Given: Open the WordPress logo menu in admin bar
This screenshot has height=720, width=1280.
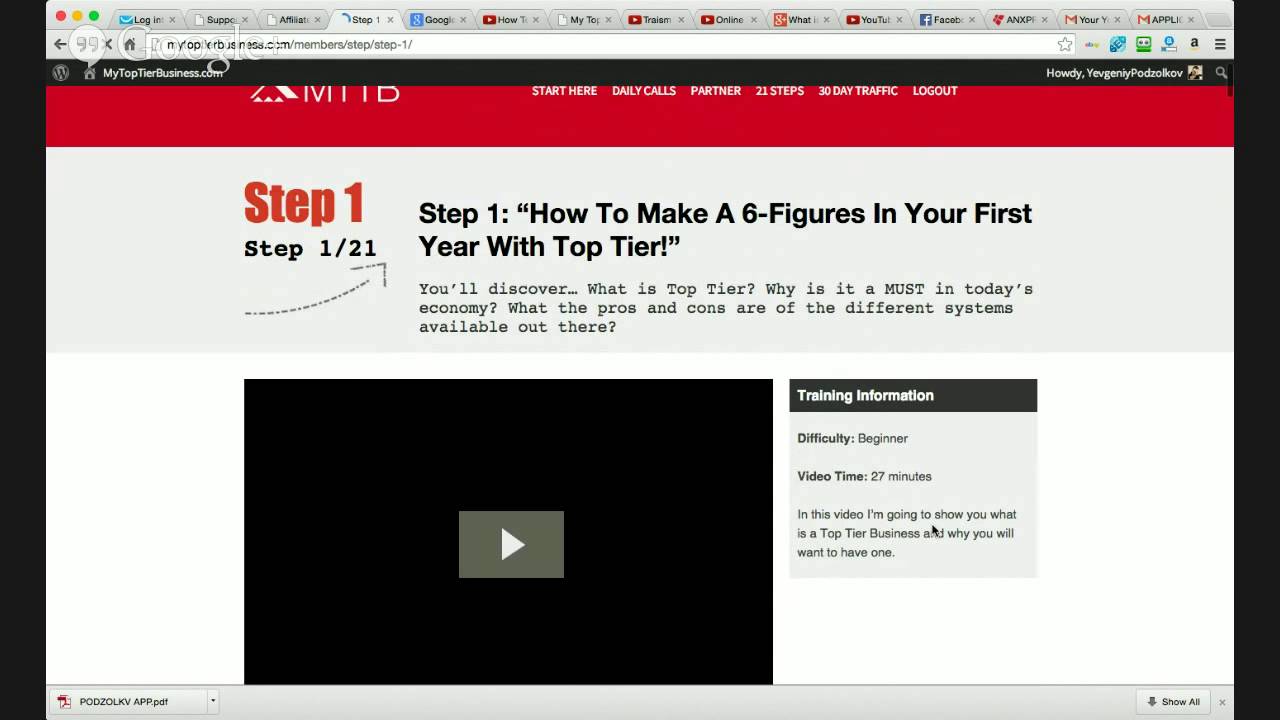Looking at the screenshot, I should click(61, 73).
